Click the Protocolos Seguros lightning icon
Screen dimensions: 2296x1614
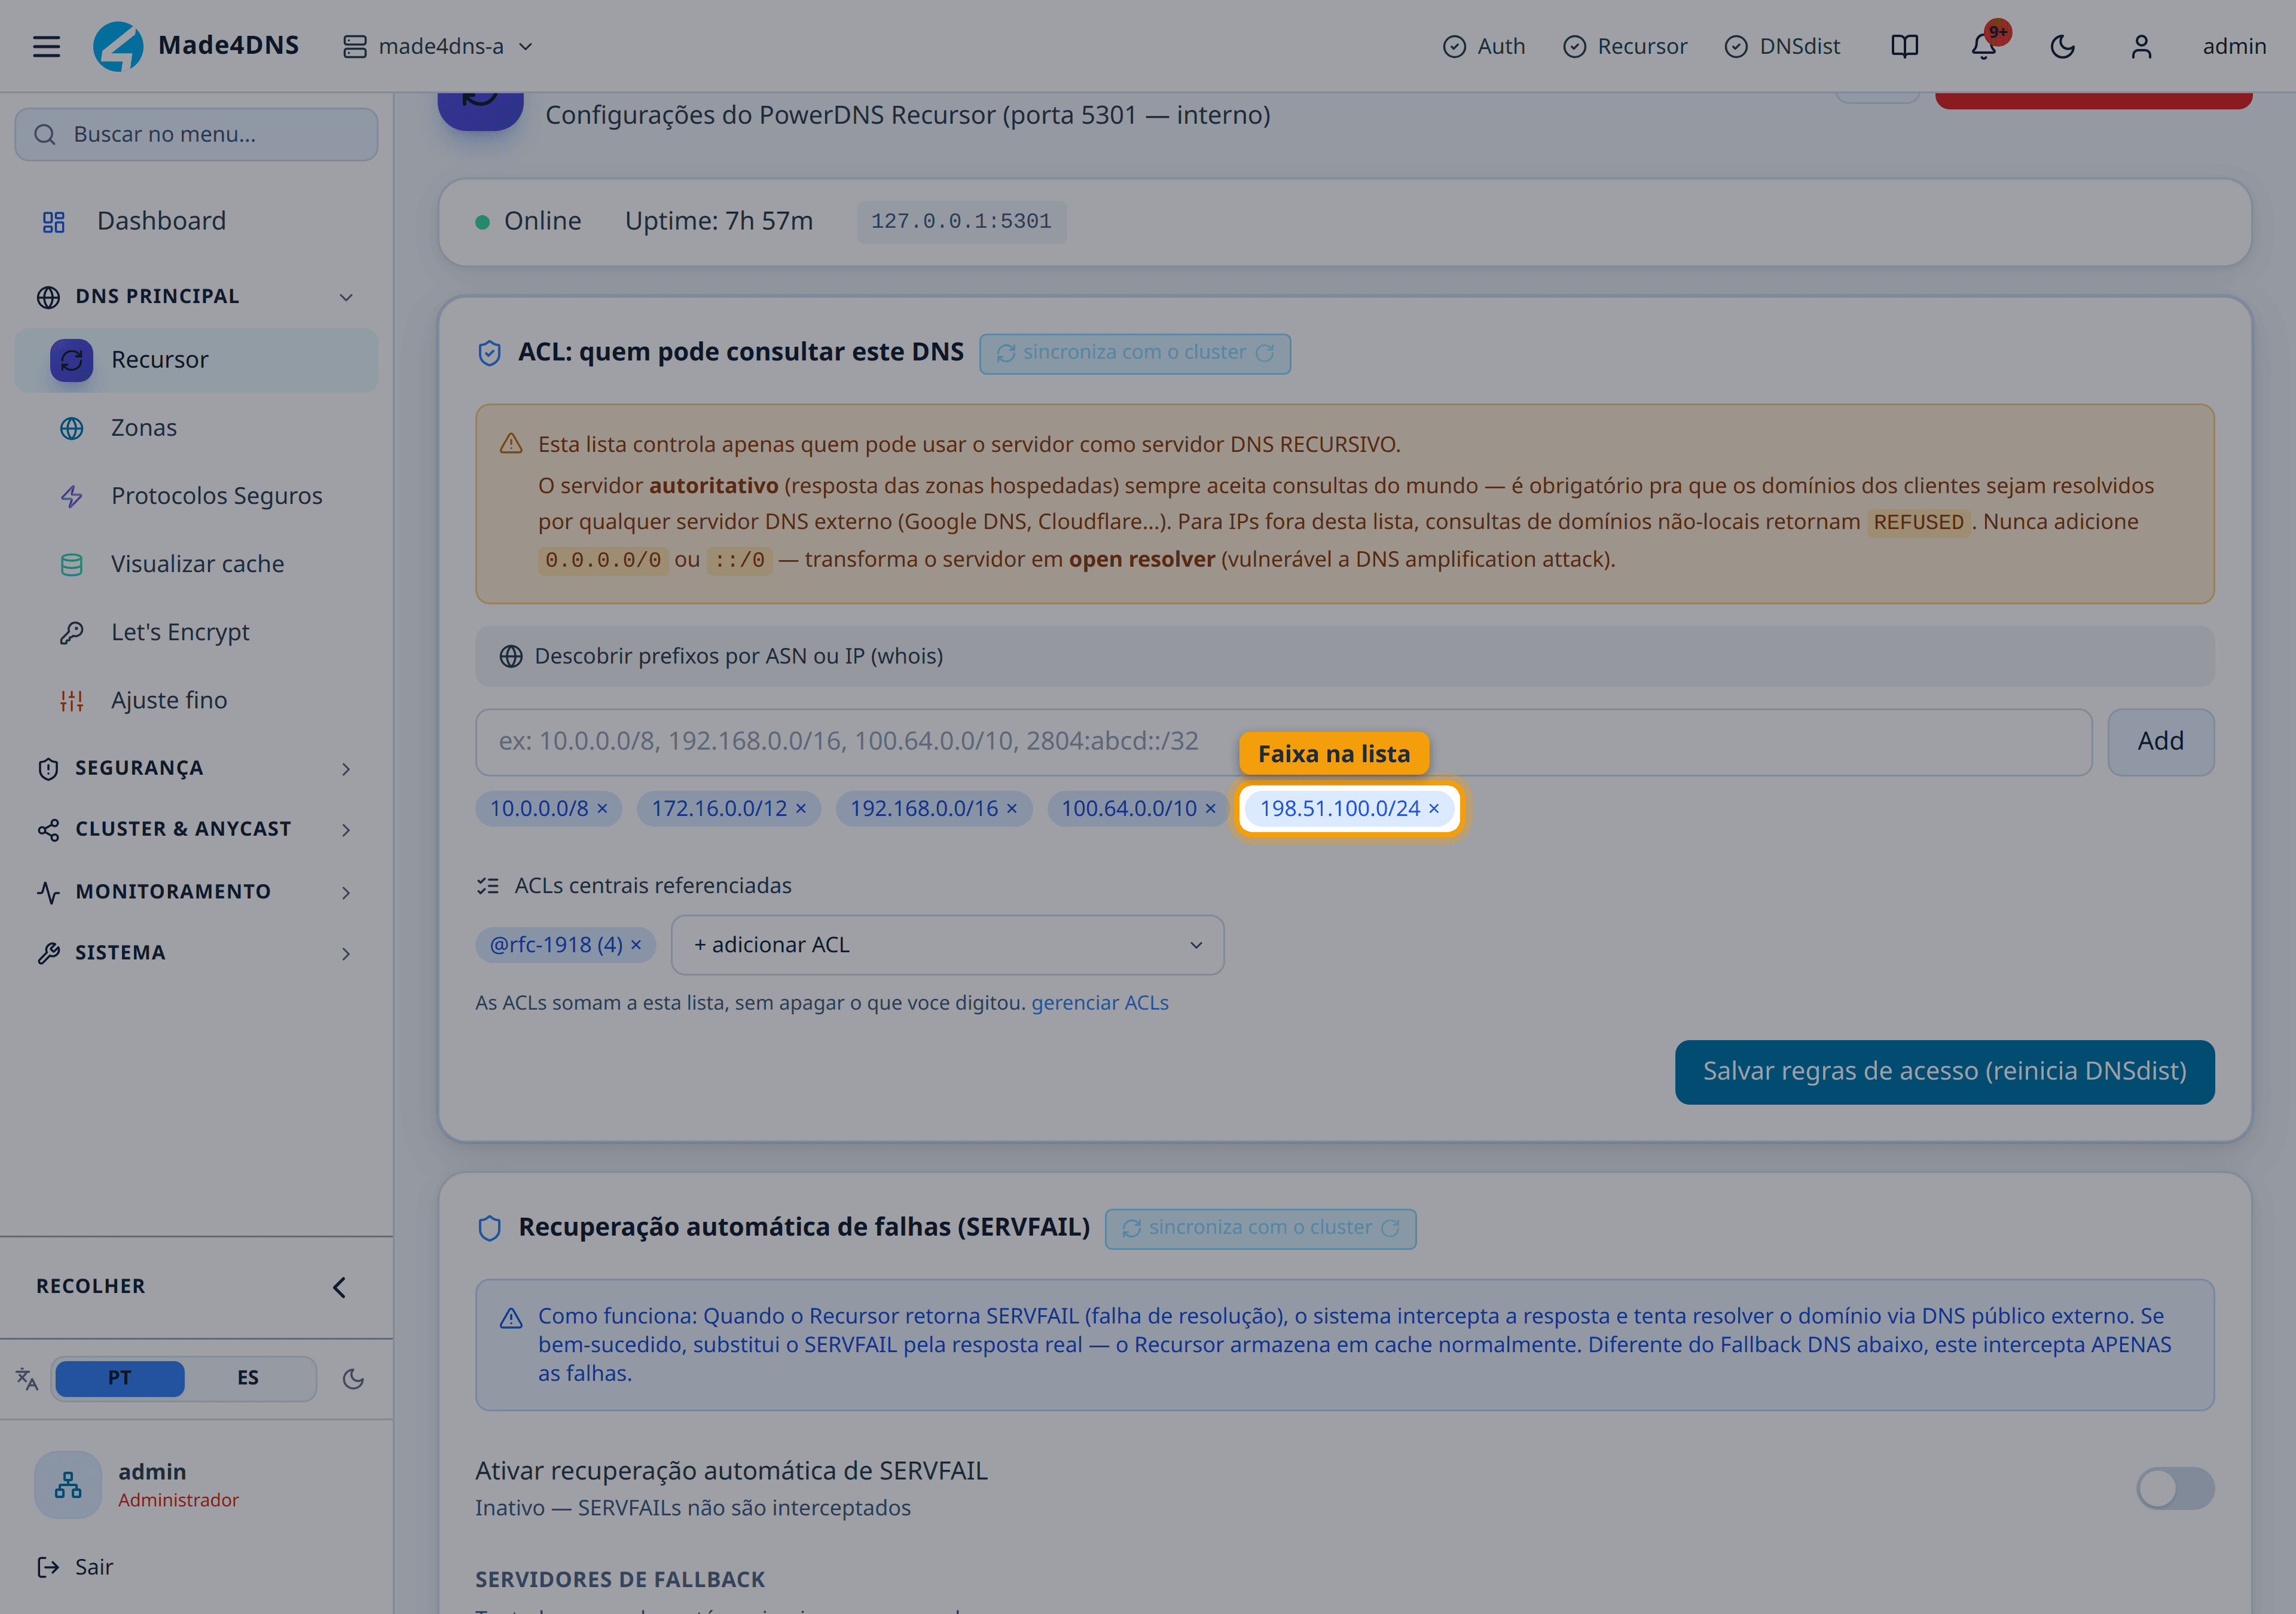[x=72, y=496]
